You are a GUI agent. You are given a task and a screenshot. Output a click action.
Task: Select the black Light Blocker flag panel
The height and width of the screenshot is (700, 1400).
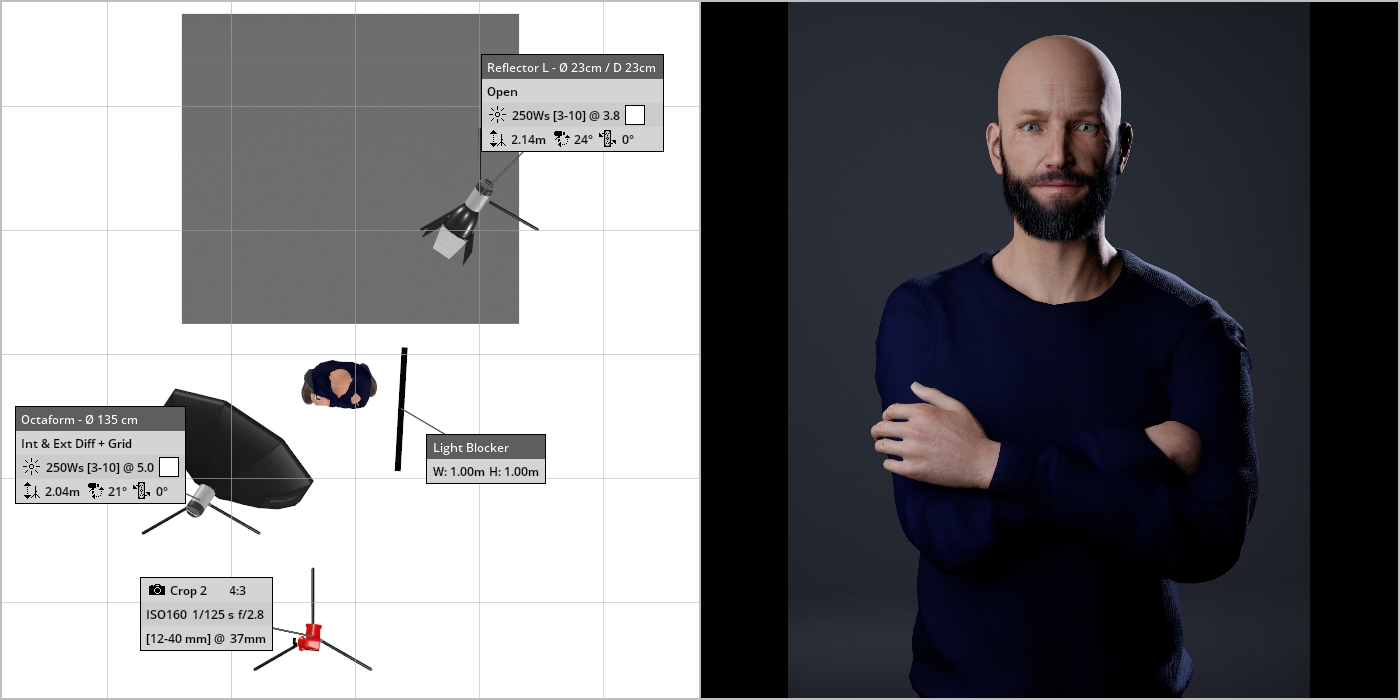click(x=401, y=409)
